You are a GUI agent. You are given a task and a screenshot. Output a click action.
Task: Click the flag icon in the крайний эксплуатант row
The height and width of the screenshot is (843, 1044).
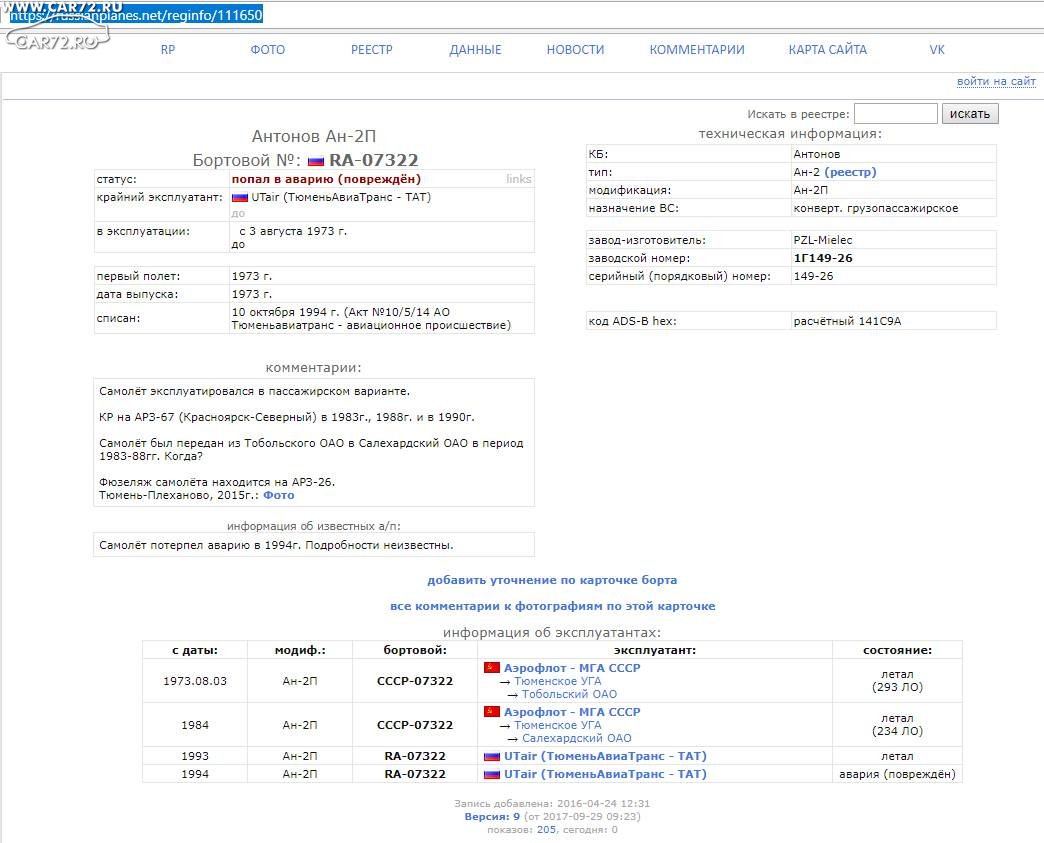pyautogui.click(x=240, y=198)
